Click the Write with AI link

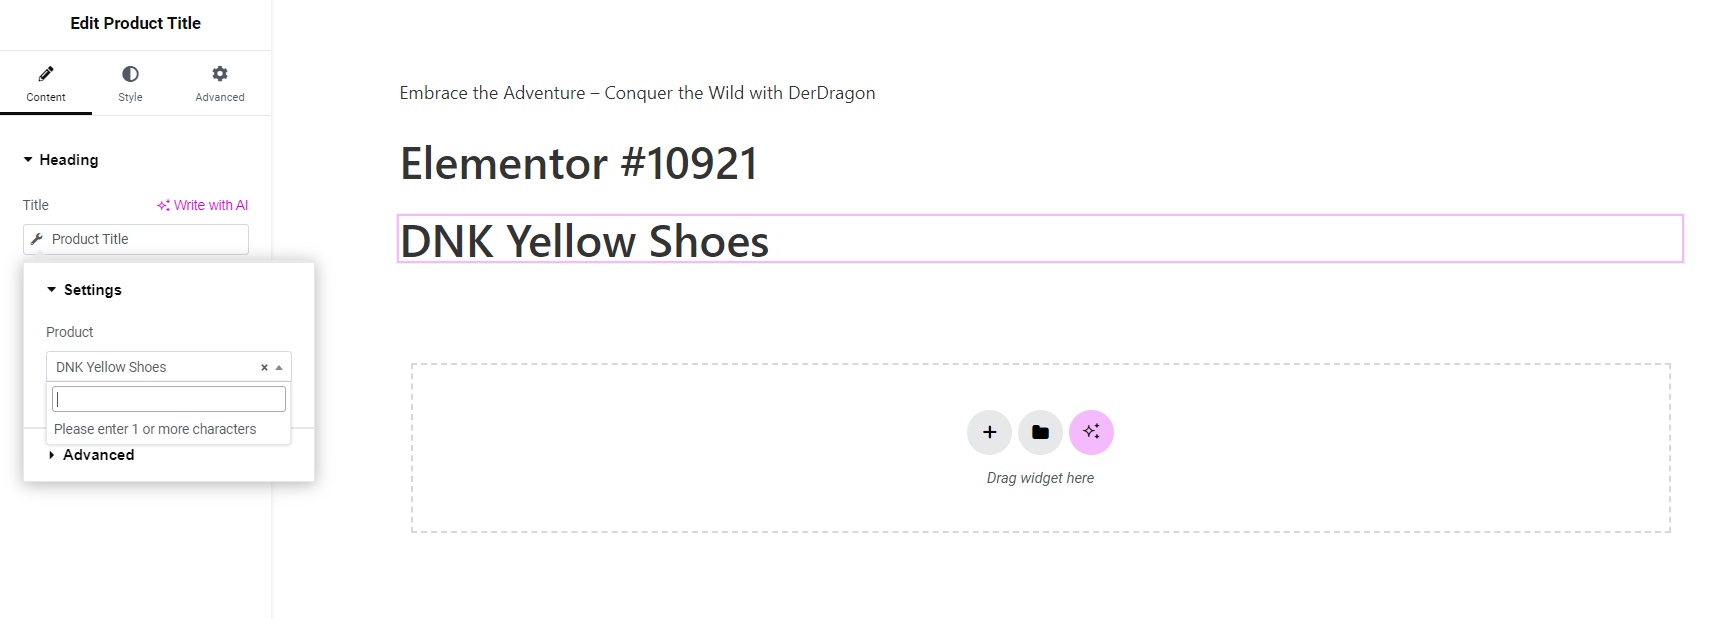click(x=203, y=205)
